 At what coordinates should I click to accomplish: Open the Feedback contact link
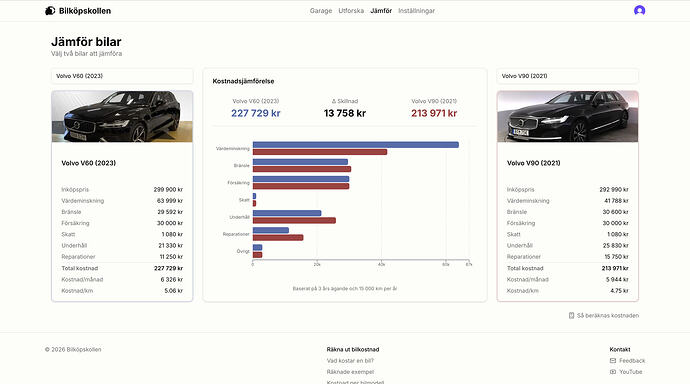coord(632,361)
